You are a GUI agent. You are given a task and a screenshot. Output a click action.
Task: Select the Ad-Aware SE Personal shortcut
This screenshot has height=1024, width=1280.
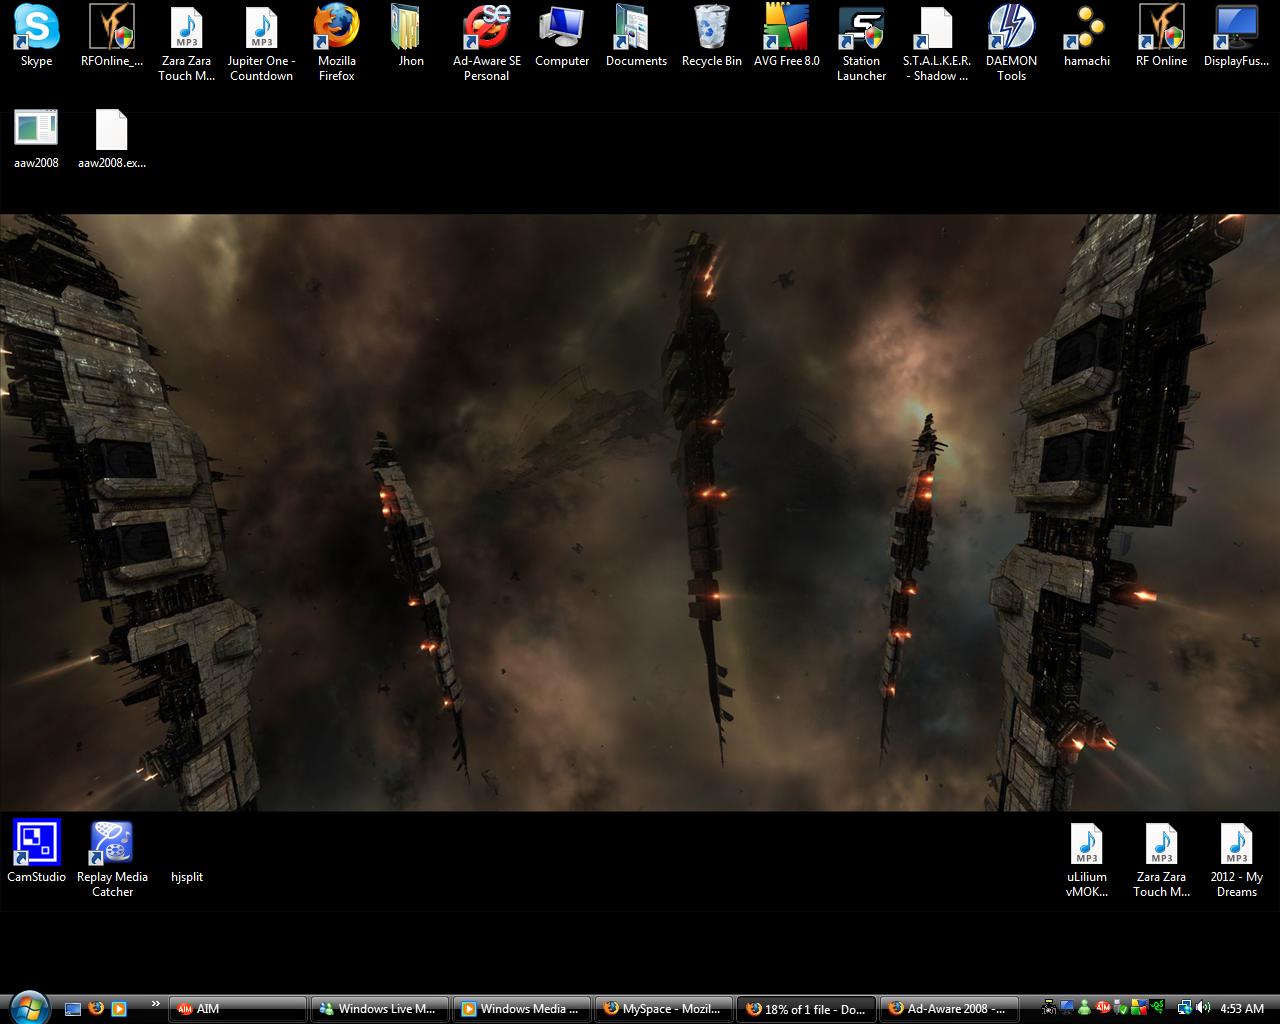click(487, 44)
